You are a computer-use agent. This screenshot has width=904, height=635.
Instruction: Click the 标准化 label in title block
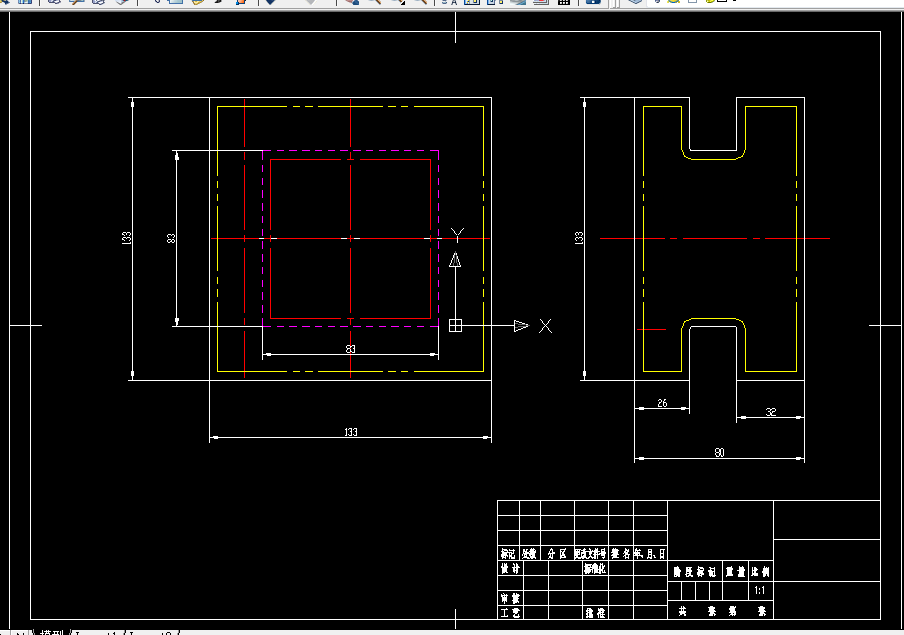[595, 569]
